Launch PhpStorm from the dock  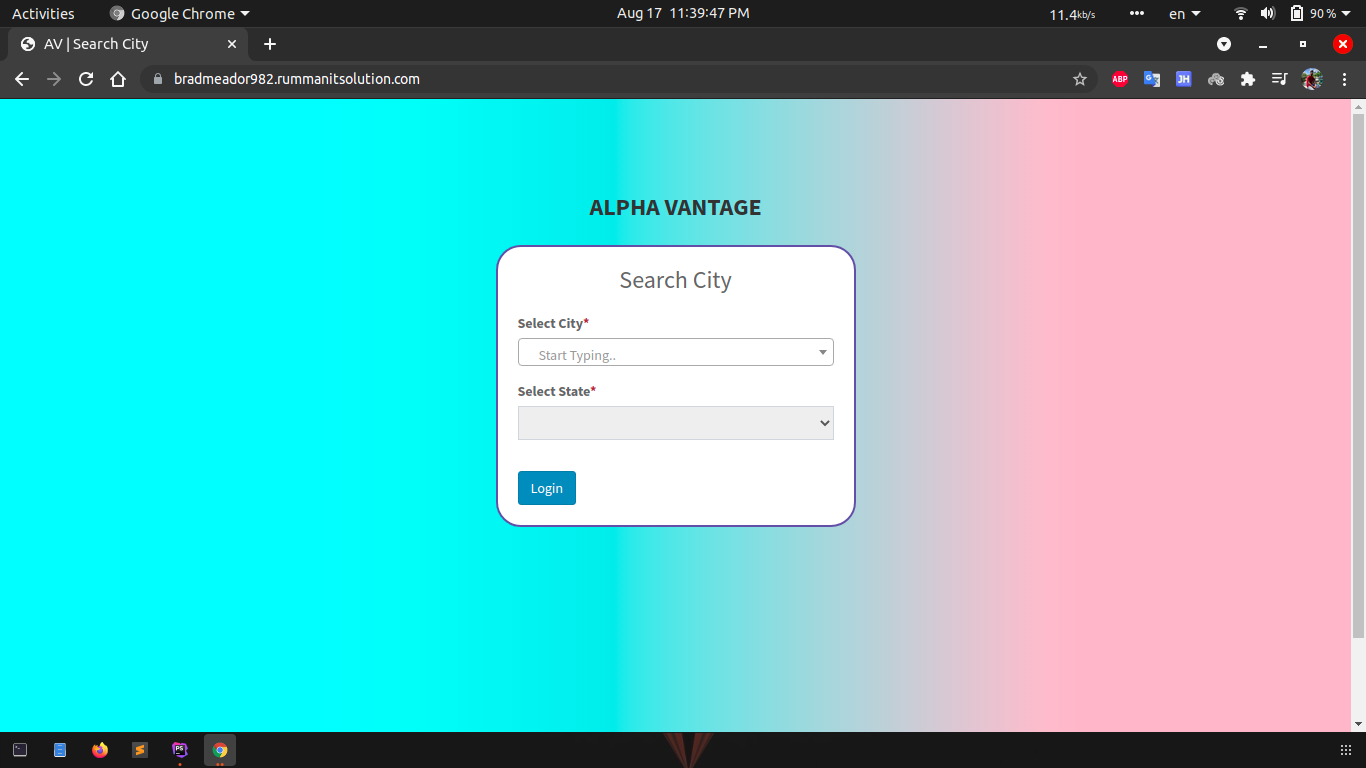click(180, 750)
